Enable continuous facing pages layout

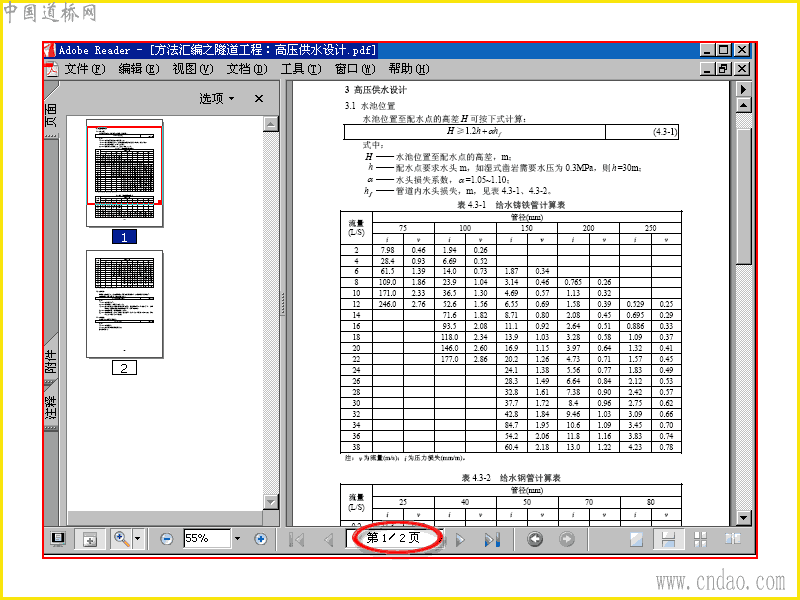pos(701,539)
